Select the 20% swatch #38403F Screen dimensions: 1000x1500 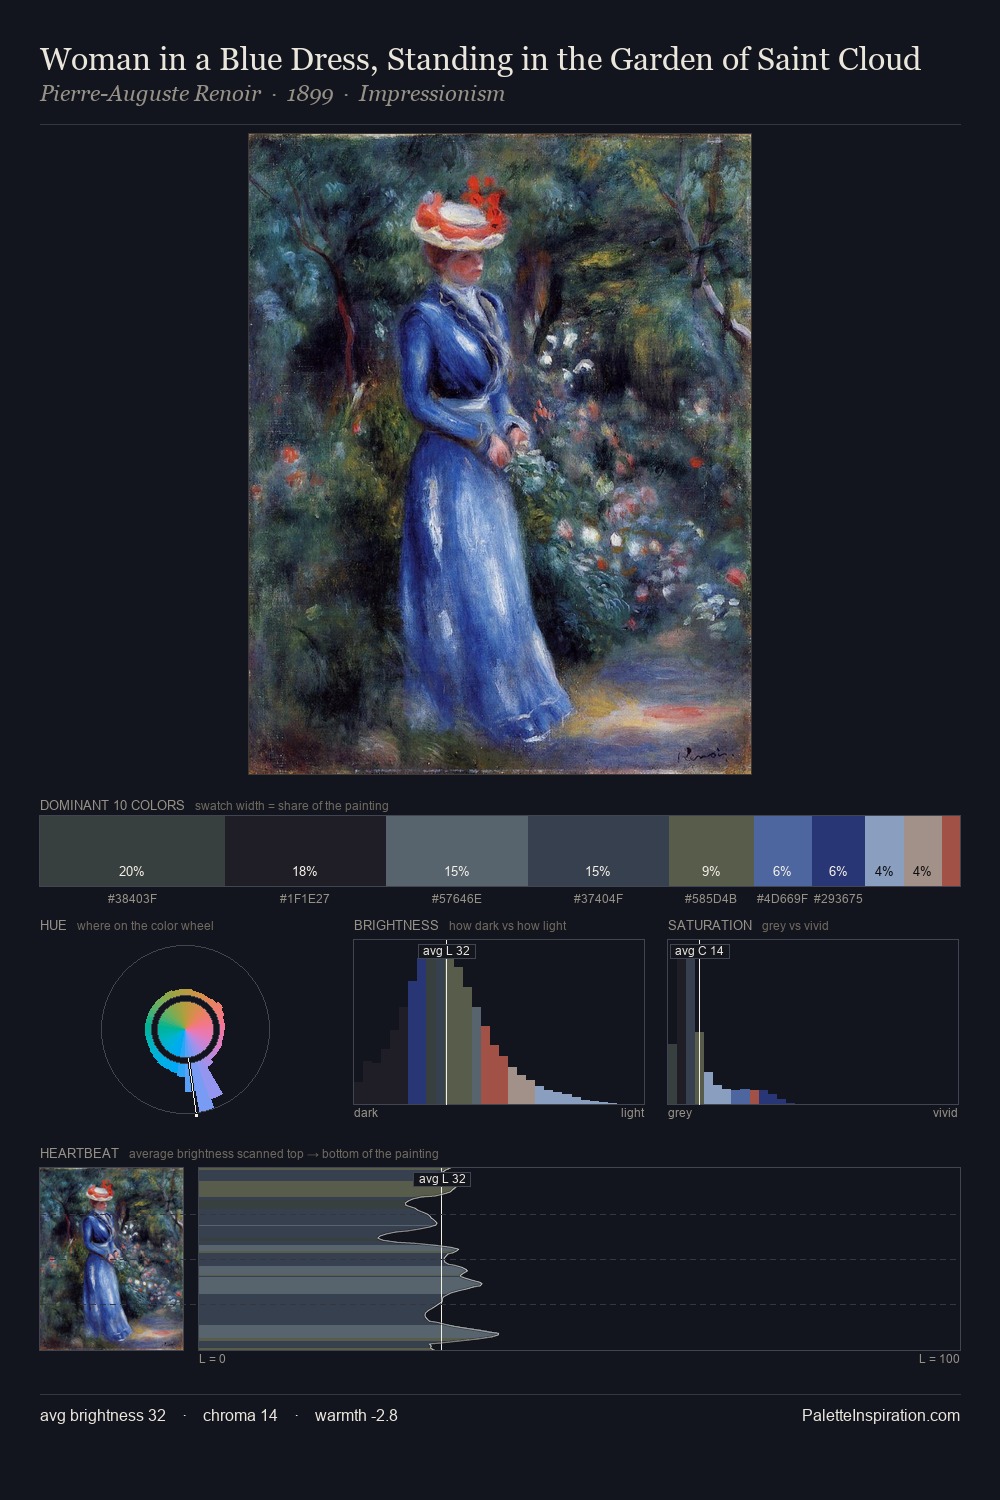tap(132, 851)
